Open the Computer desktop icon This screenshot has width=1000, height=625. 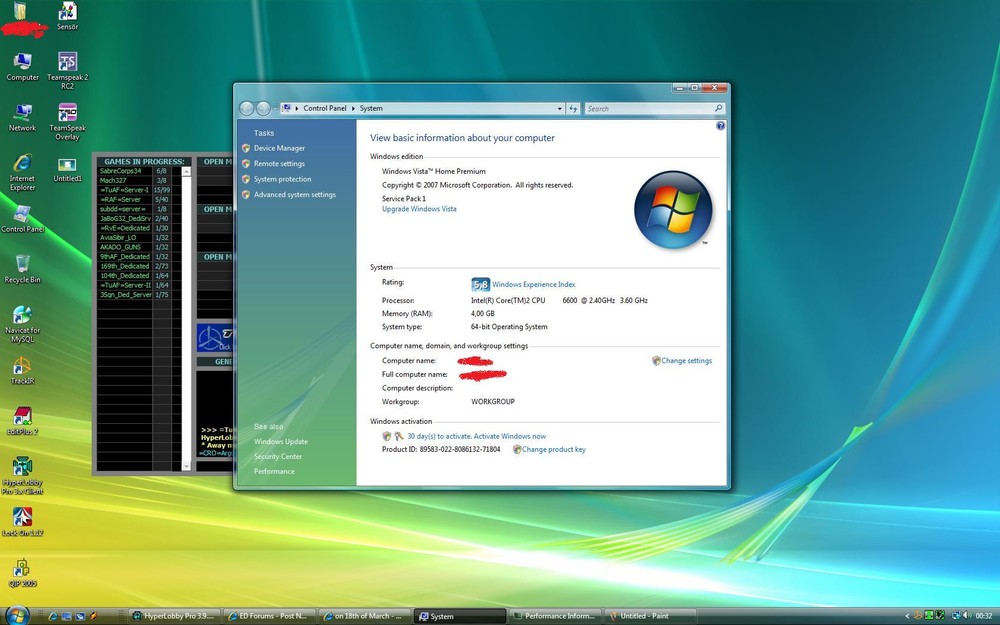tap(22, 67)
